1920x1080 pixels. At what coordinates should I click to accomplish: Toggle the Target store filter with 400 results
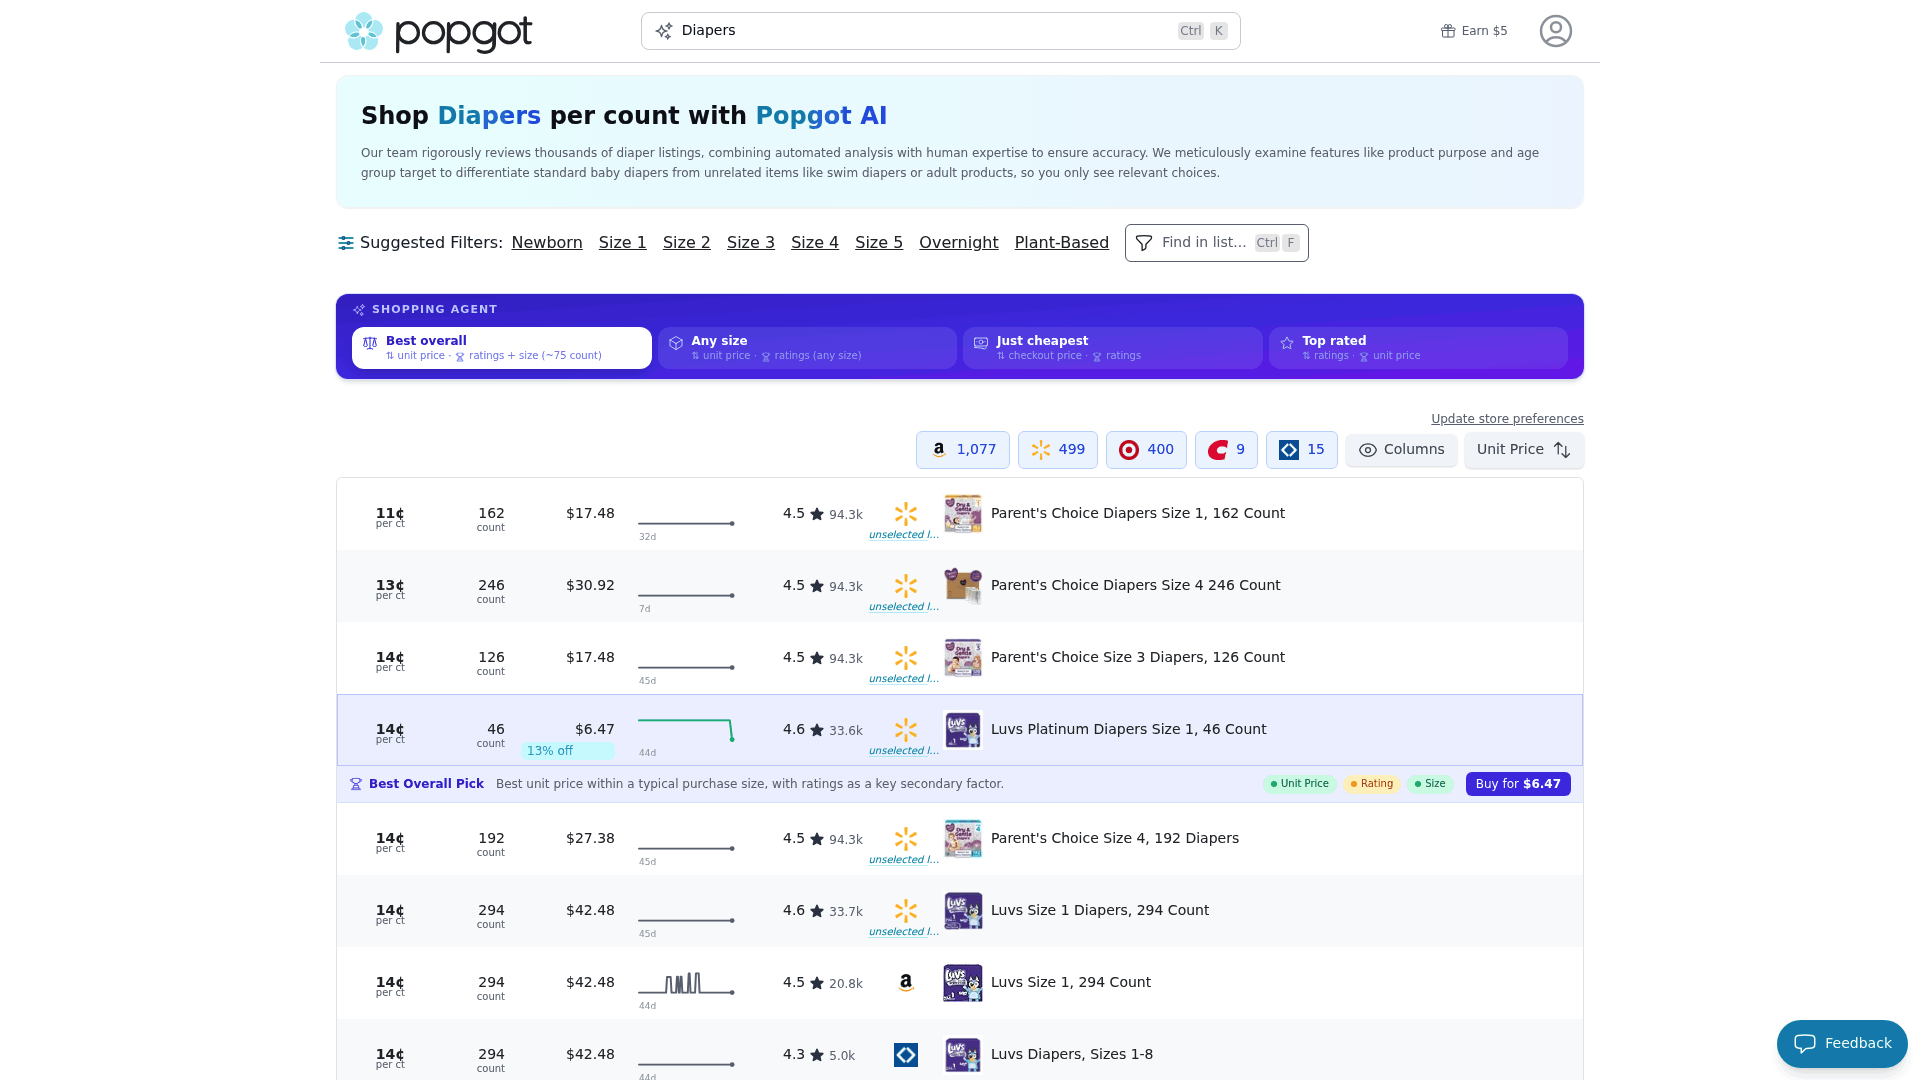(x=1146, y=450)
